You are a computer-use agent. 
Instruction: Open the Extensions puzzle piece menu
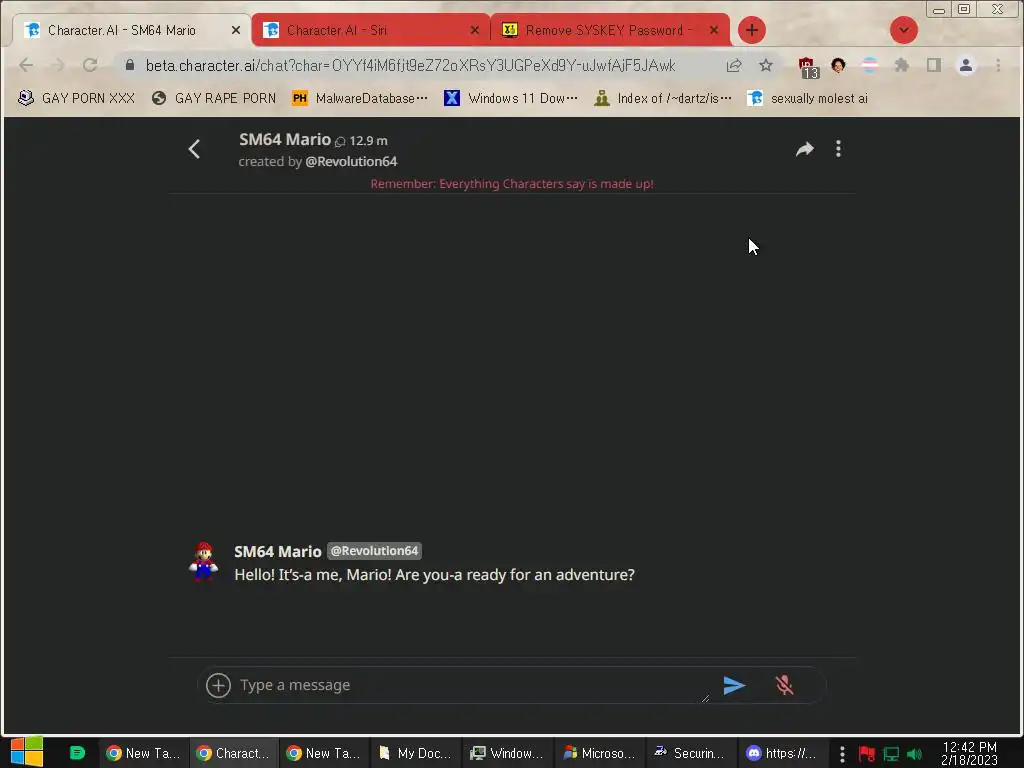[902, 65]
